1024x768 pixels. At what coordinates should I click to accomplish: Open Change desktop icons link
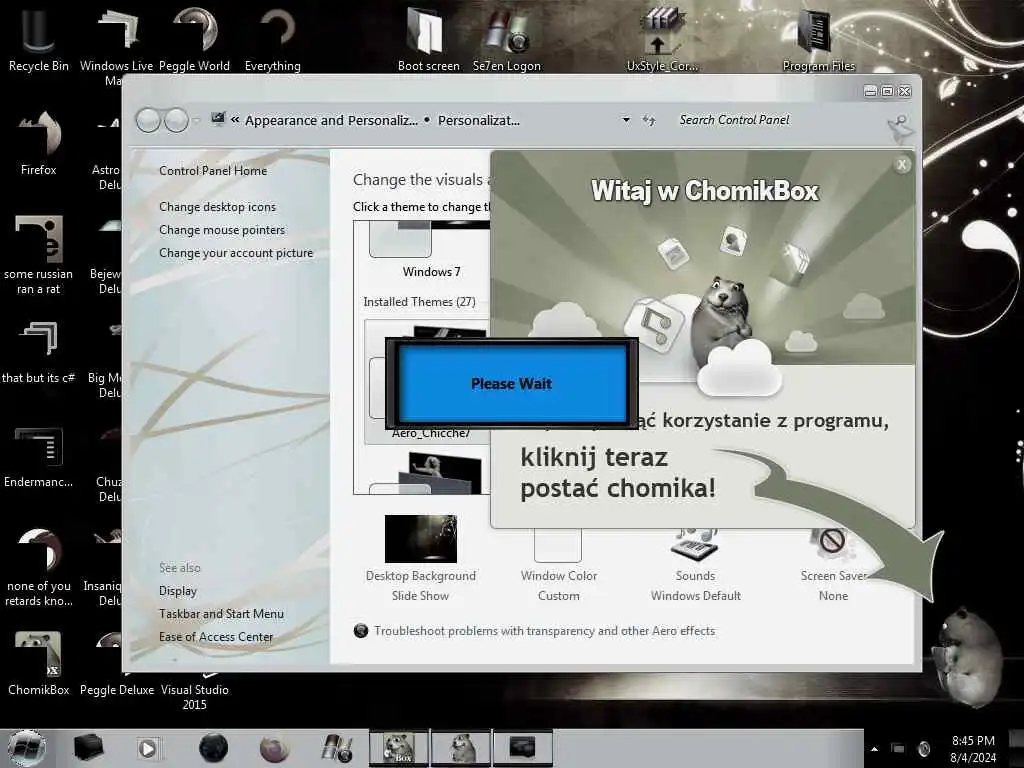pos(217,206)
